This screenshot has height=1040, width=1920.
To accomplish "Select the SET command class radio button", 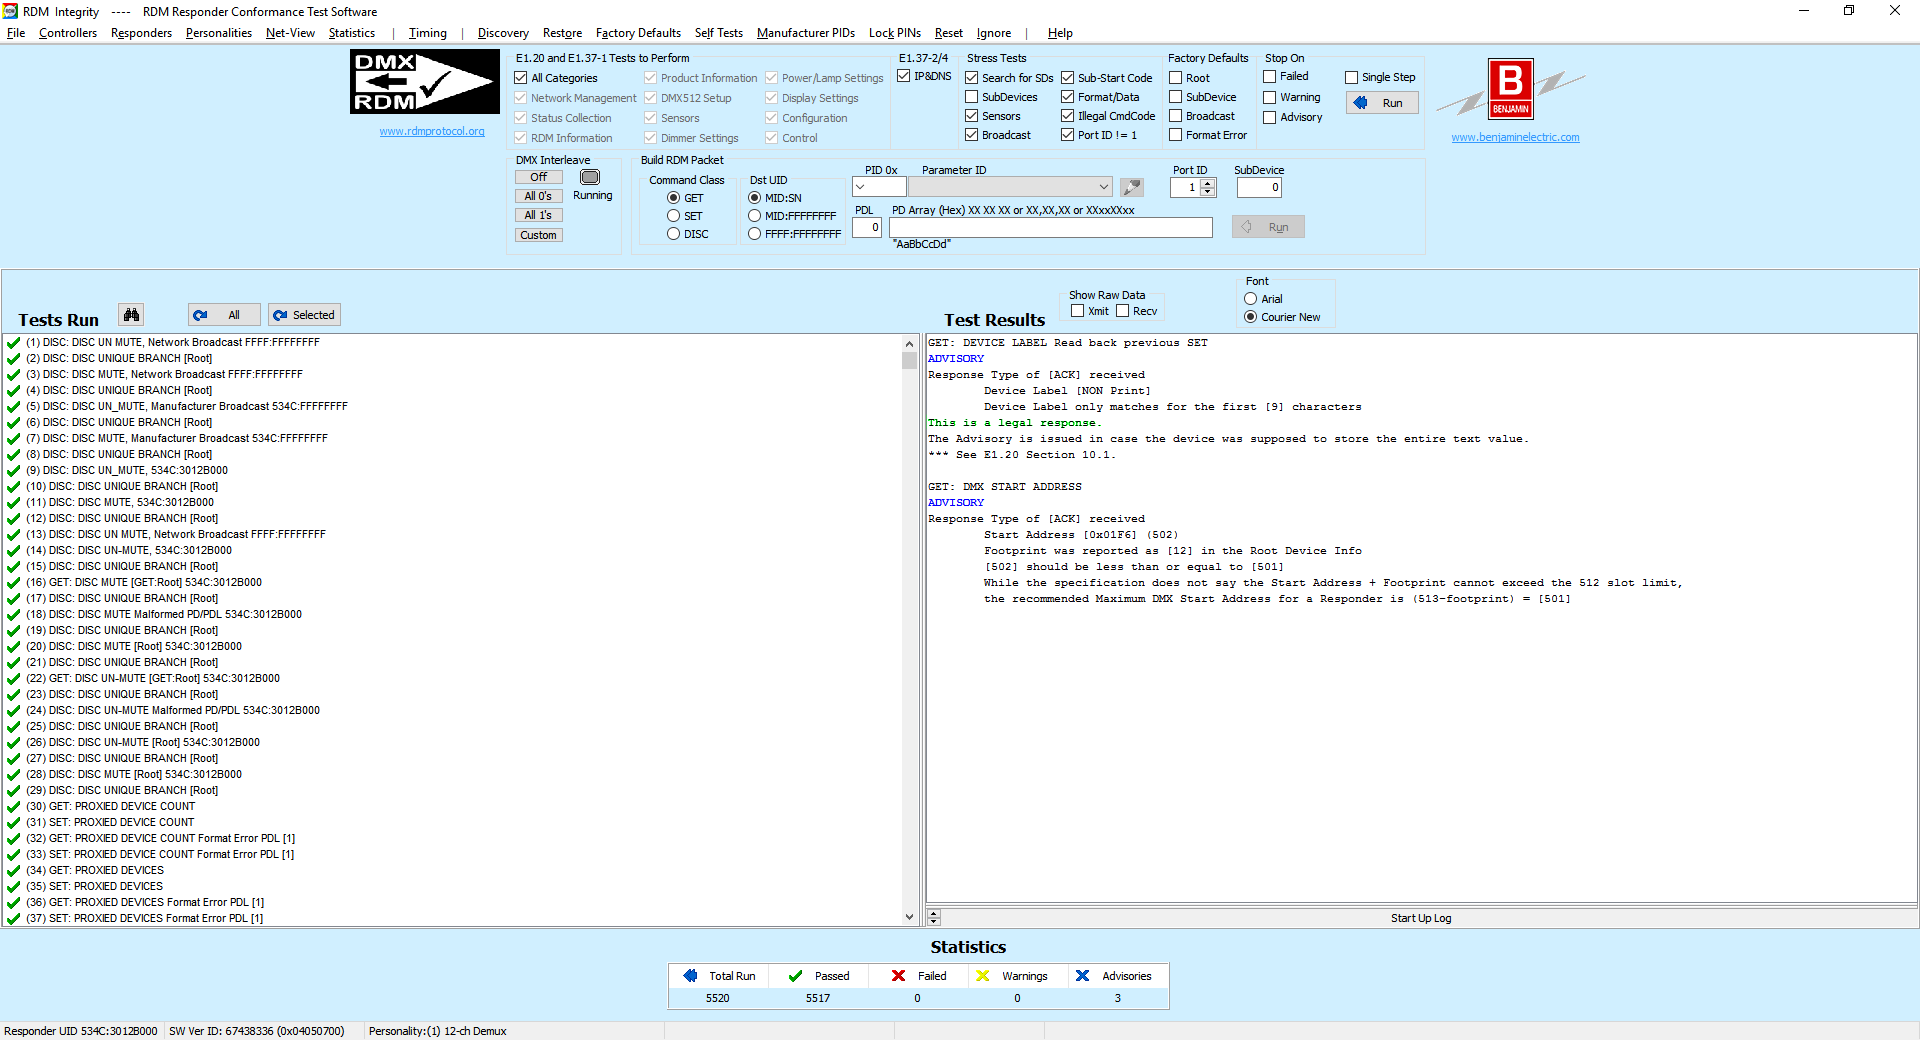I will point(674,216).
